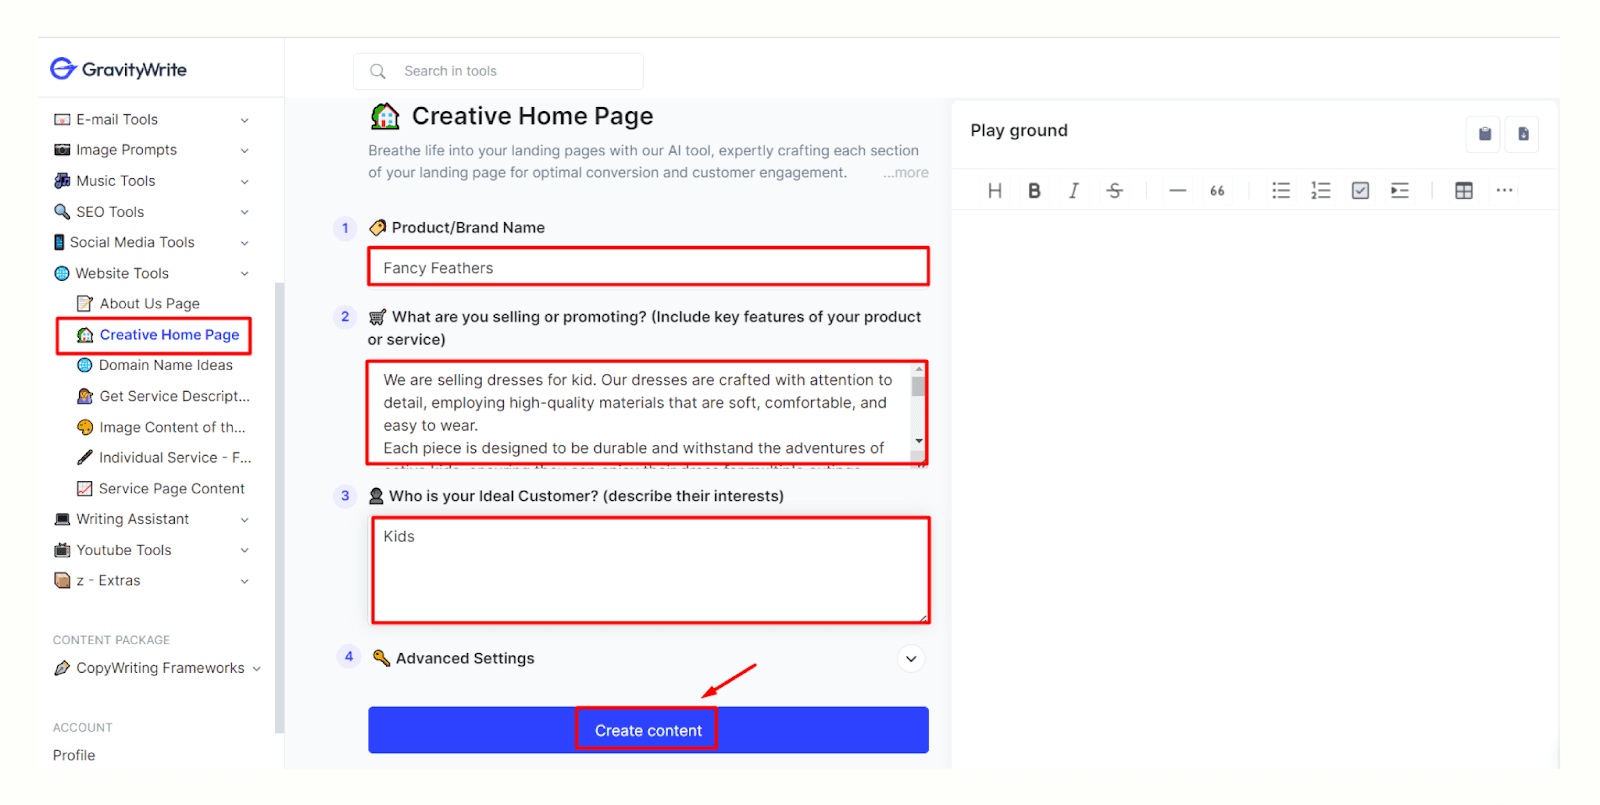The image size is (1600, 805).
Task: Expand the E-mail Tools chevron
Action: point(244,120)
